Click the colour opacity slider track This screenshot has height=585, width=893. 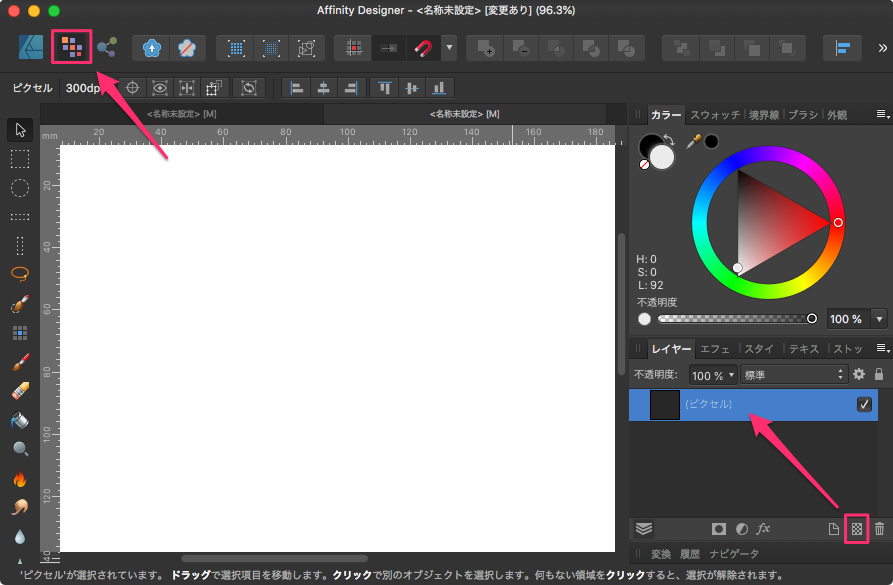[733, 319]
